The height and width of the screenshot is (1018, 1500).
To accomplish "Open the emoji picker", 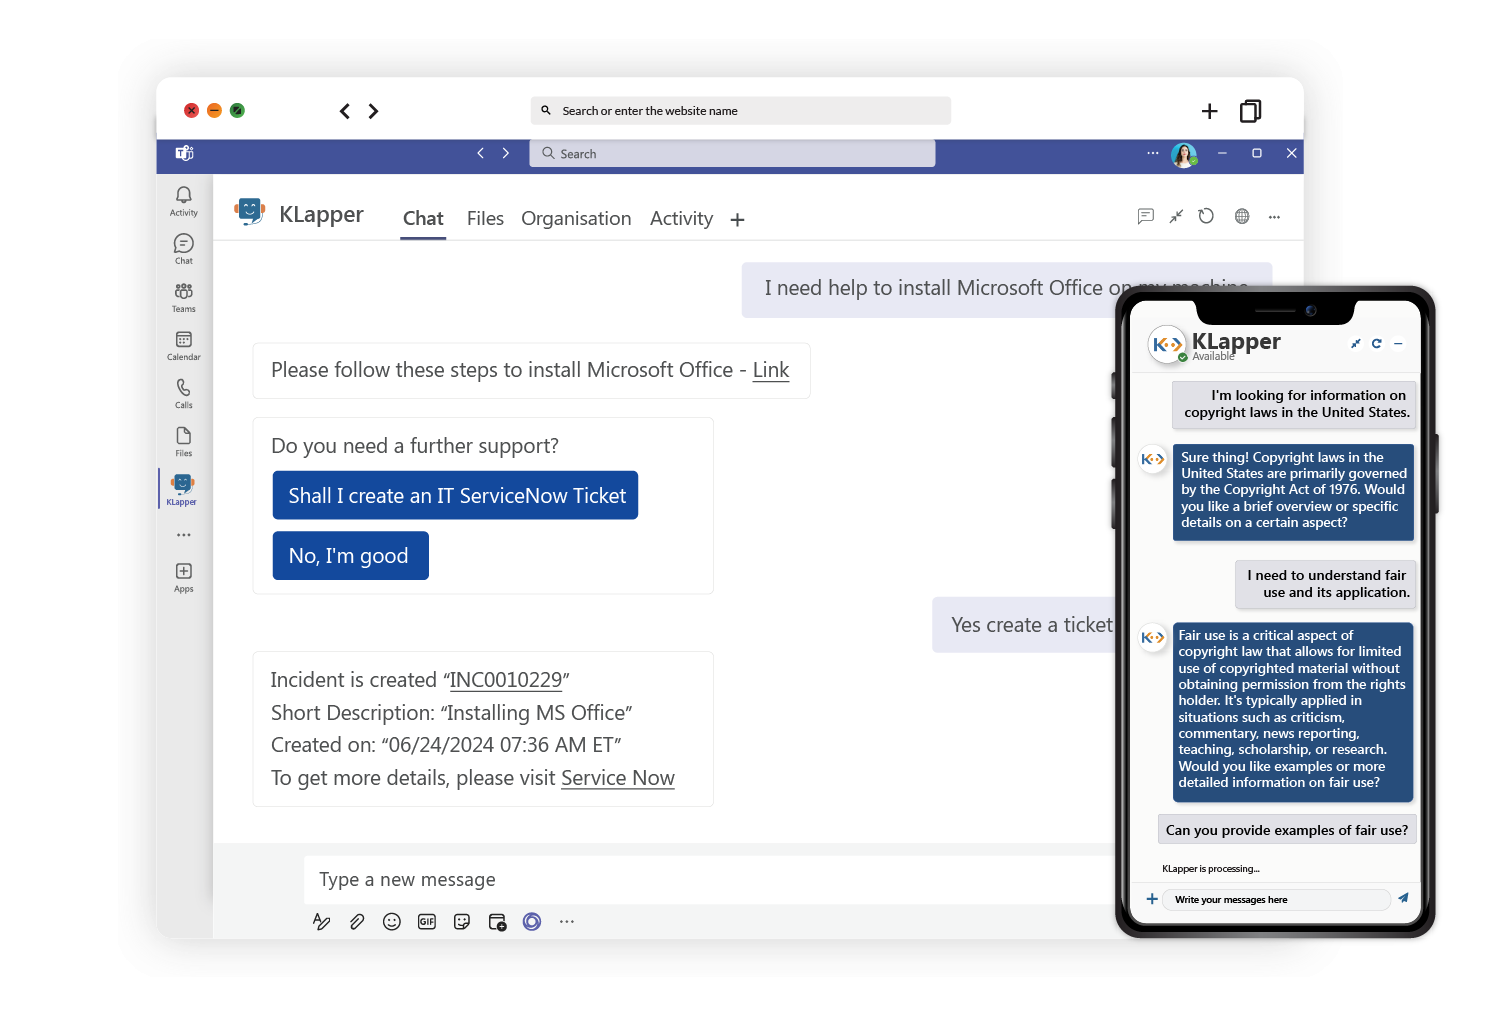I will pos(392,922).
